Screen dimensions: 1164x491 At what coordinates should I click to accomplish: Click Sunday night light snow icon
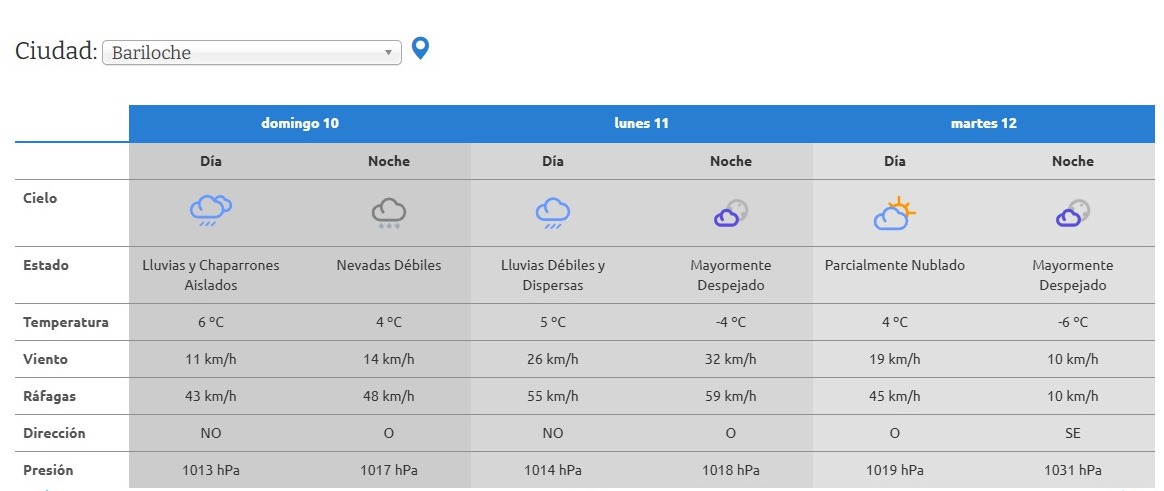388,212
